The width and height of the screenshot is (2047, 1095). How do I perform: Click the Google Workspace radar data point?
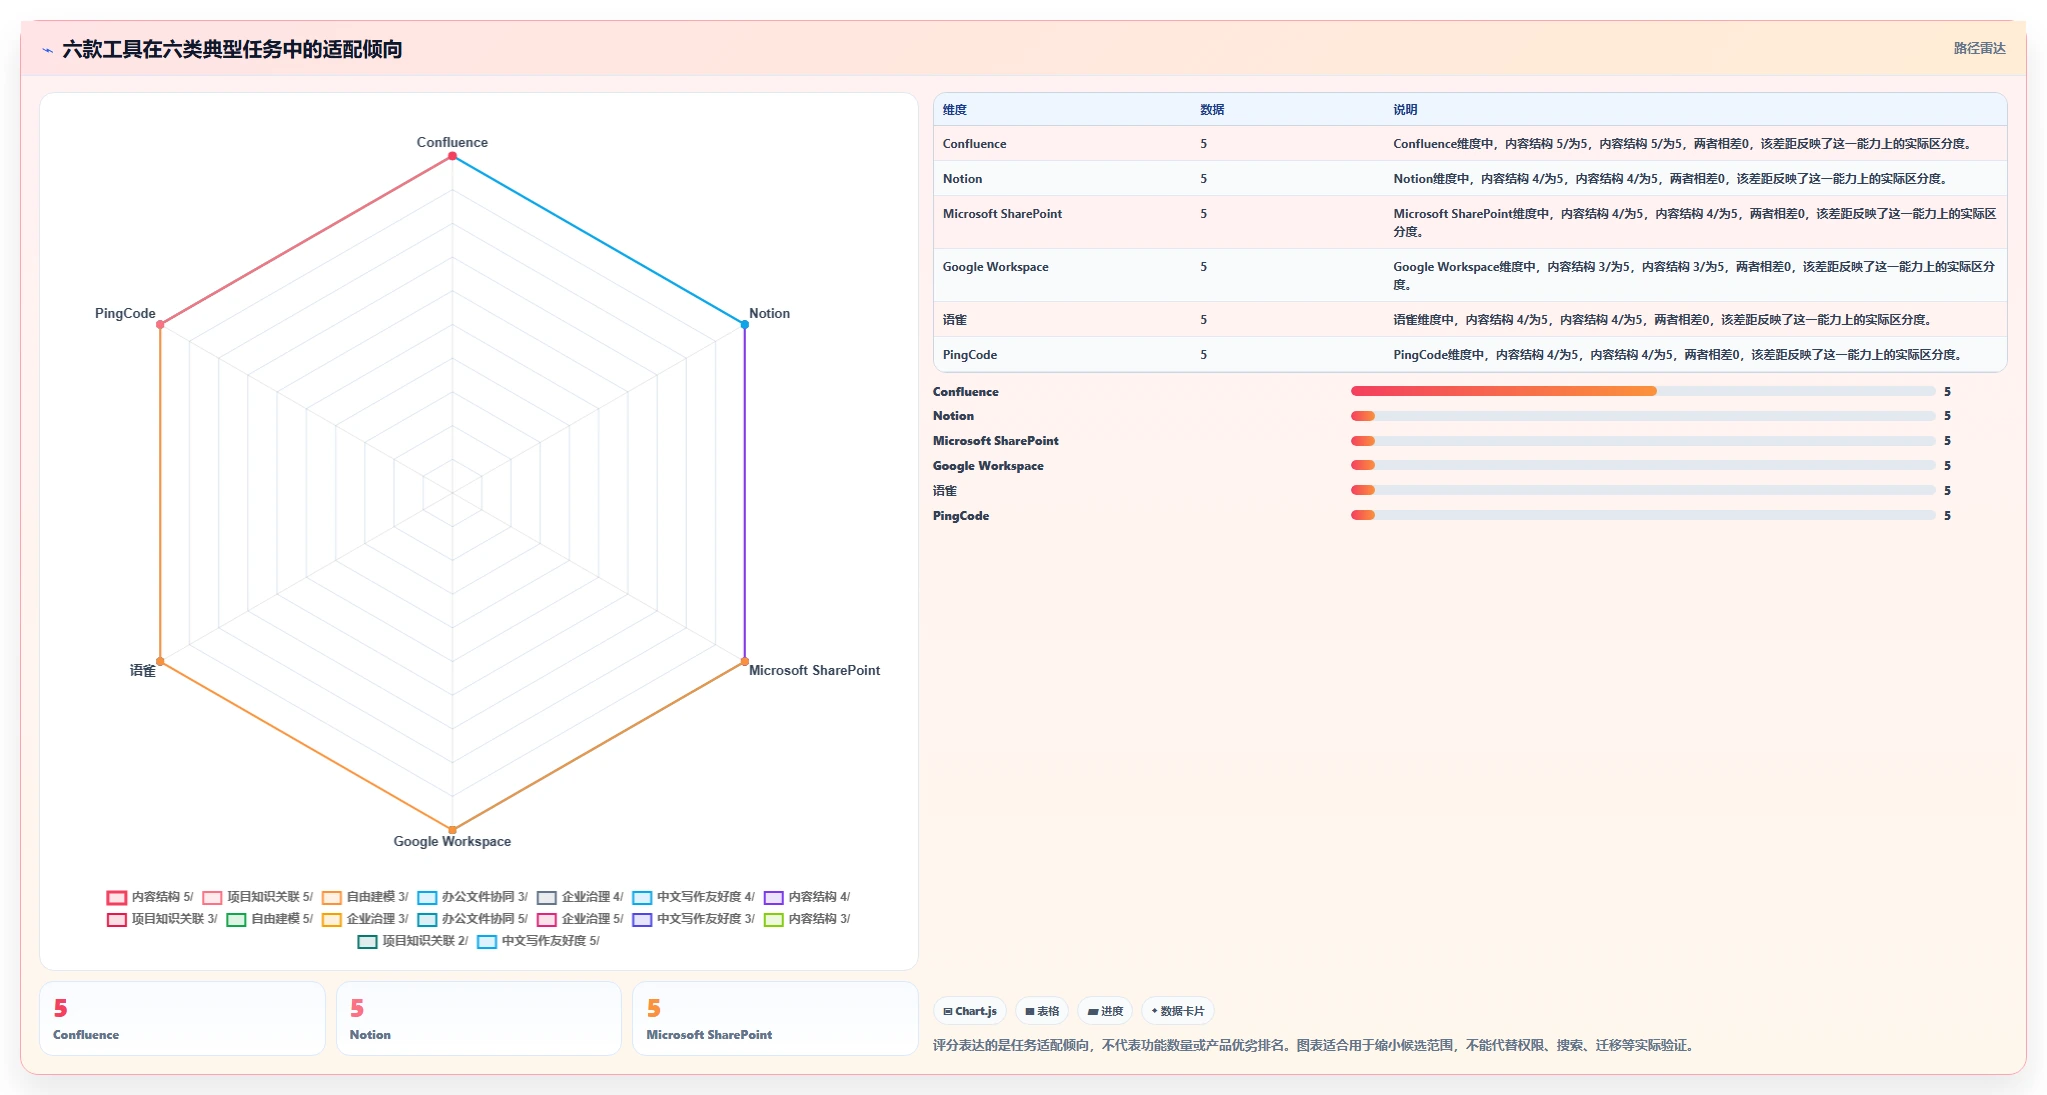click(452, 830)
